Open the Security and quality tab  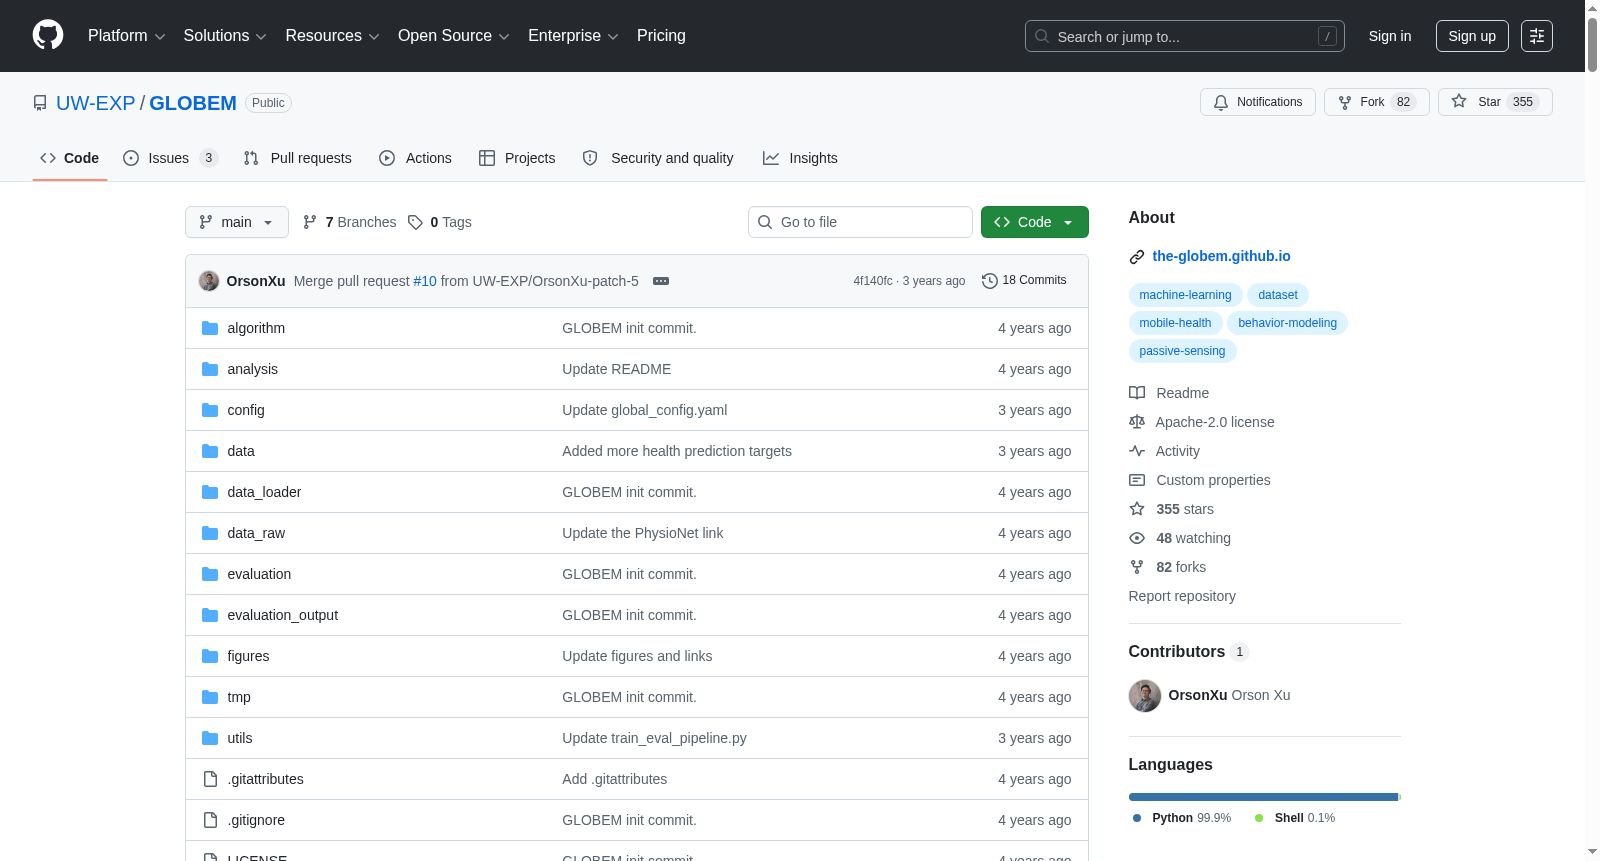(658, 158)
